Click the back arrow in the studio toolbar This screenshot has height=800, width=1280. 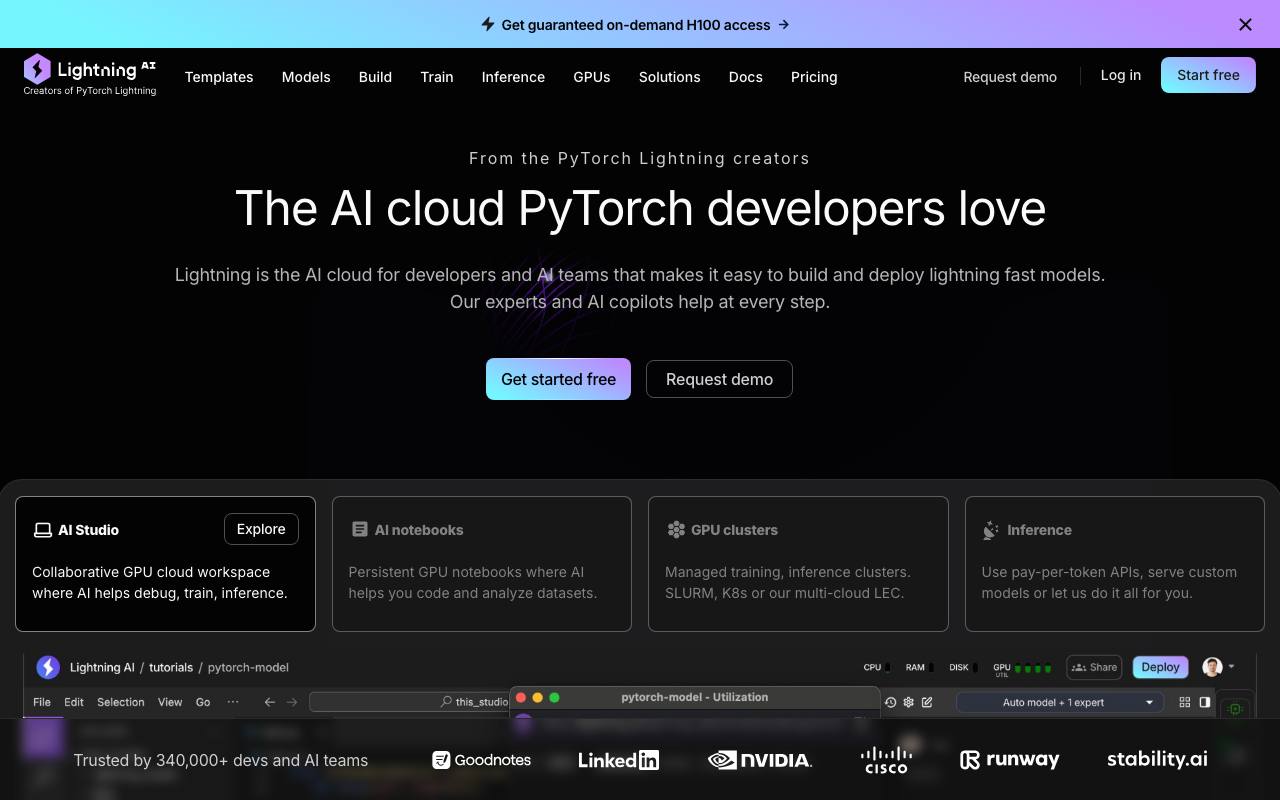(x=270, y=702)
